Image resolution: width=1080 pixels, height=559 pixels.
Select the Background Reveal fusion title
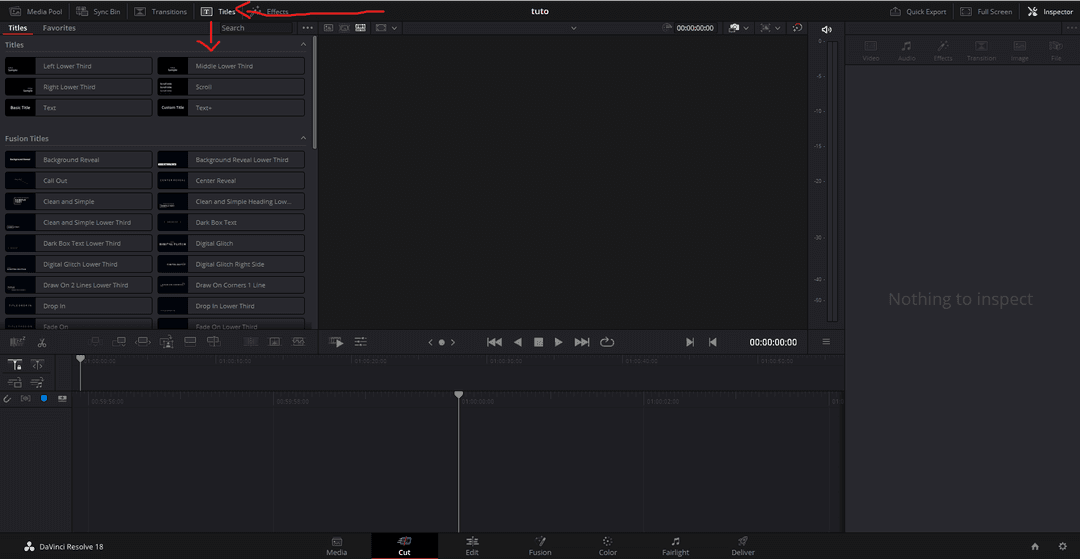[79, 160]
